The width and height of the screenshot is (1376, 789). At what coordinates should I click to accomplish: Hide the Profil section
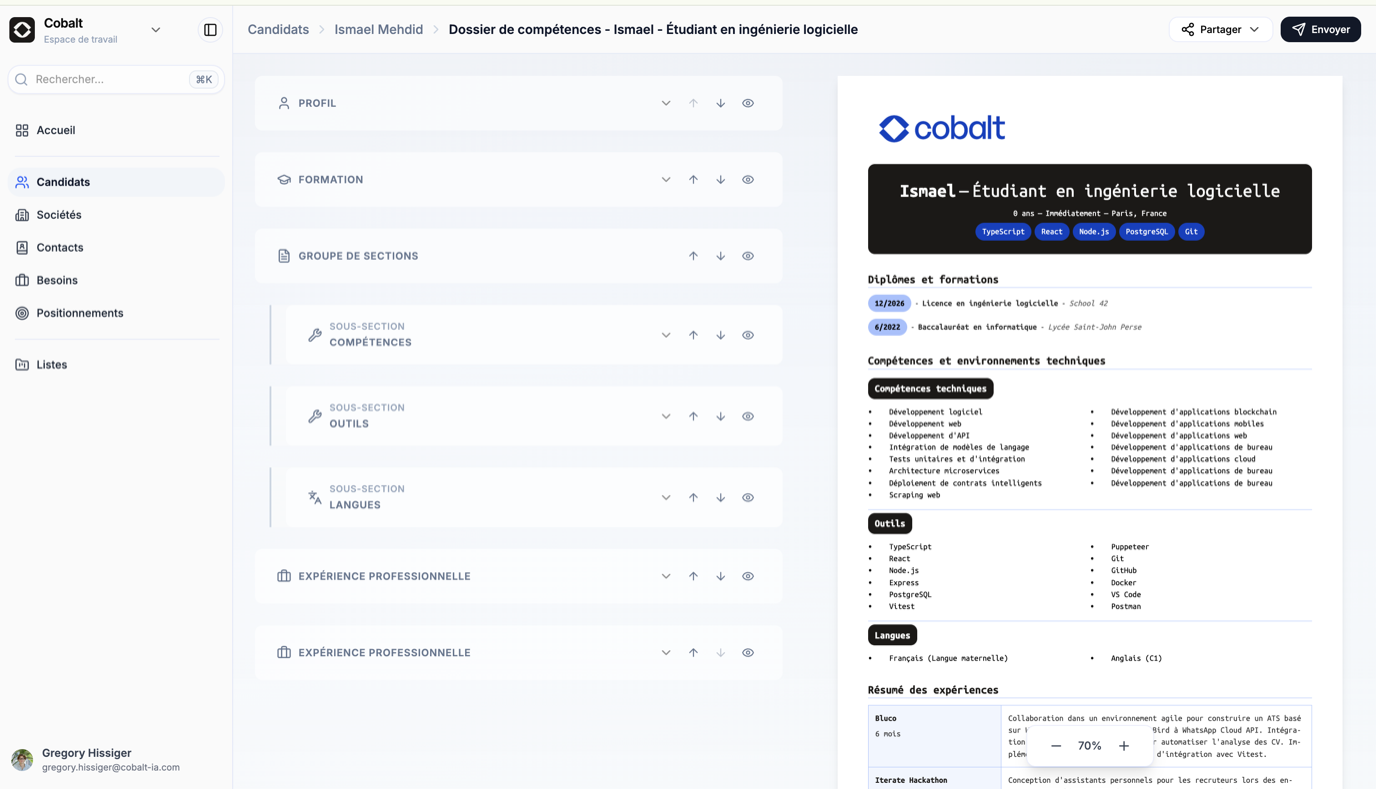(x=748, y=103)
